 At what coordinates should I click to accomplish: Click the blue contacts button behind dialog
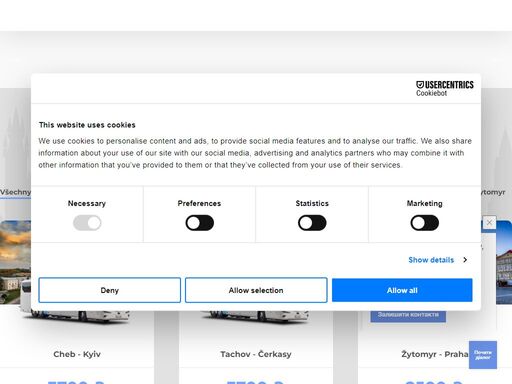click(x=408, y=315)
